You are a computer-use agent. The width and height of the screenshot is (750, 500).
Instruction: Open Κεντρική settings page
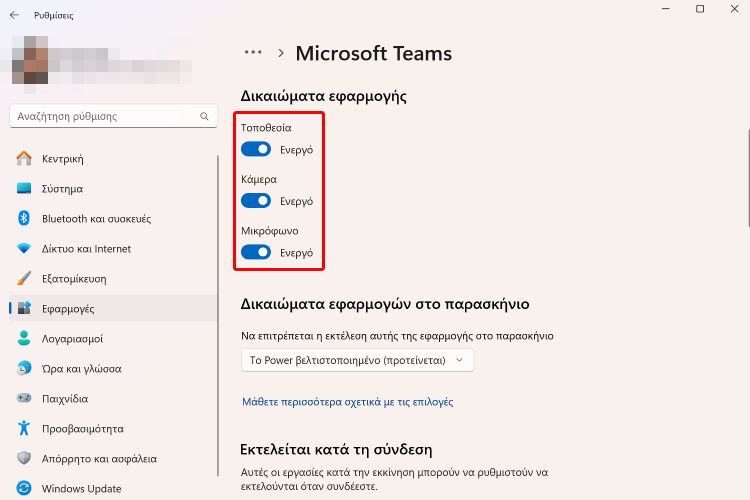[x=113, y=158]
